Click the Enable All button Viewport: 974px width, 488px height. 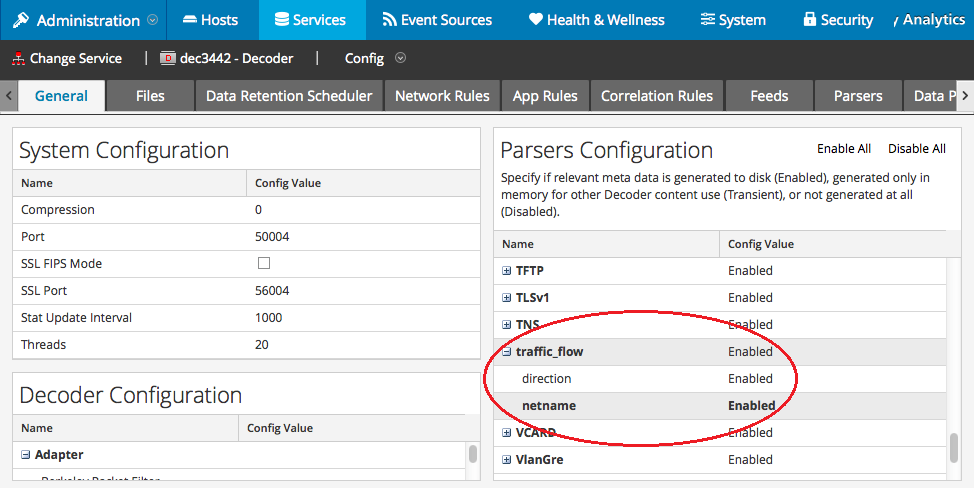pyautogui.click(x=843, y=149)
